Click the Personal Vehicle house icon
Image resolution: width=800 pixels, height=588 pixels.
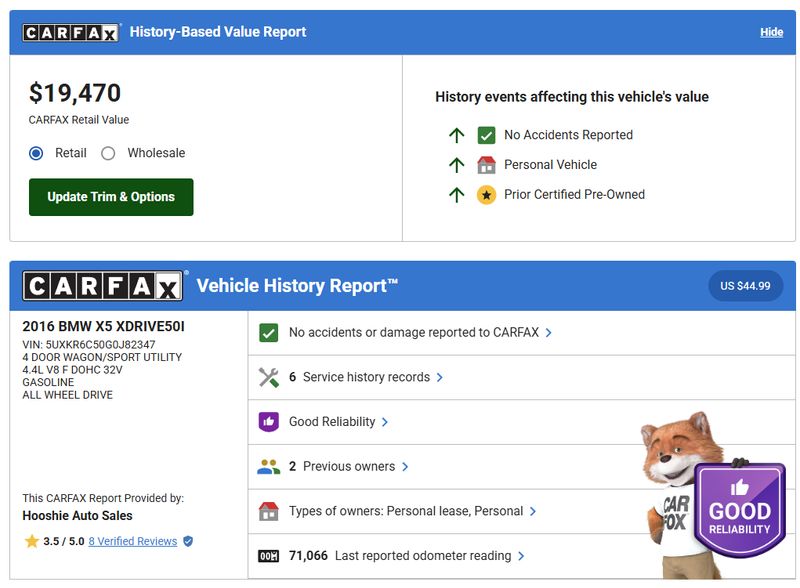(486, 165)
